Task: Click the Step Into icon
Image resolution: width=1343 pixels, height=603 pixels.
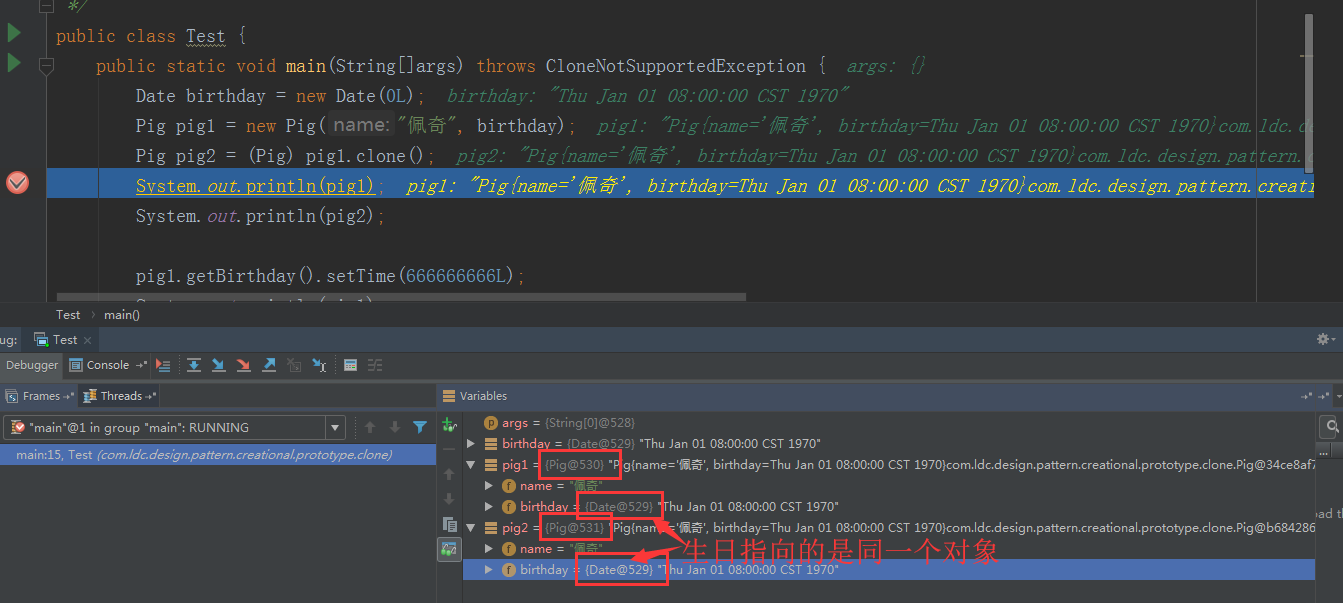Action: tap(219, 365)
